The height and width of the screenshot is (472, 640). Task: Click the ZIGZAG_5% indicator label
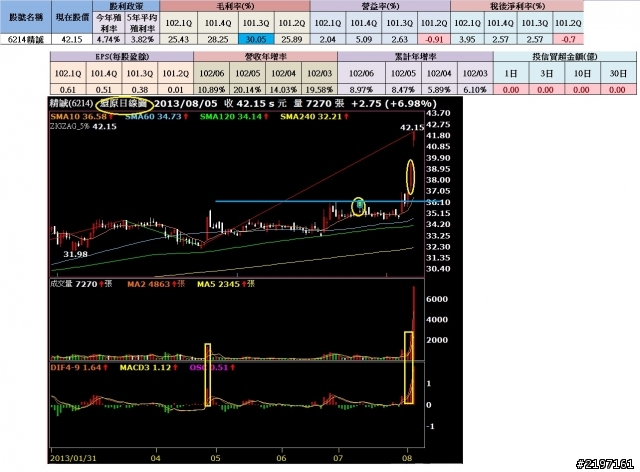[x=69, y=127]
